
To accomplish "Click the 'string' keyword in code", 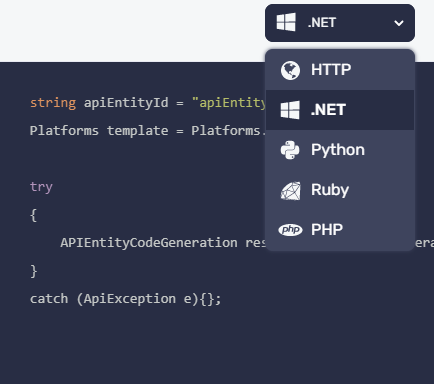I will [x=53, y=103].
